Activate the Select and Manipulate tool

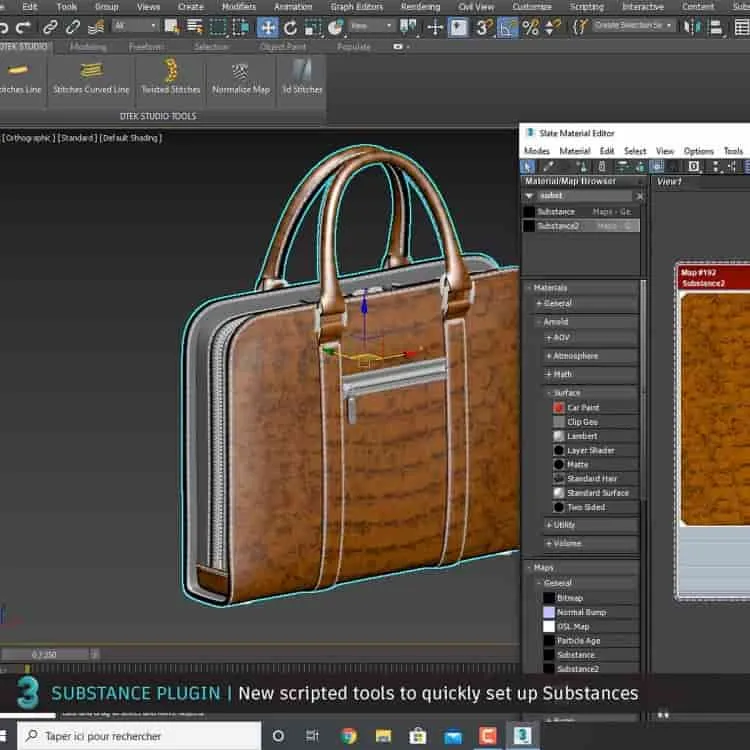(435, 27)
